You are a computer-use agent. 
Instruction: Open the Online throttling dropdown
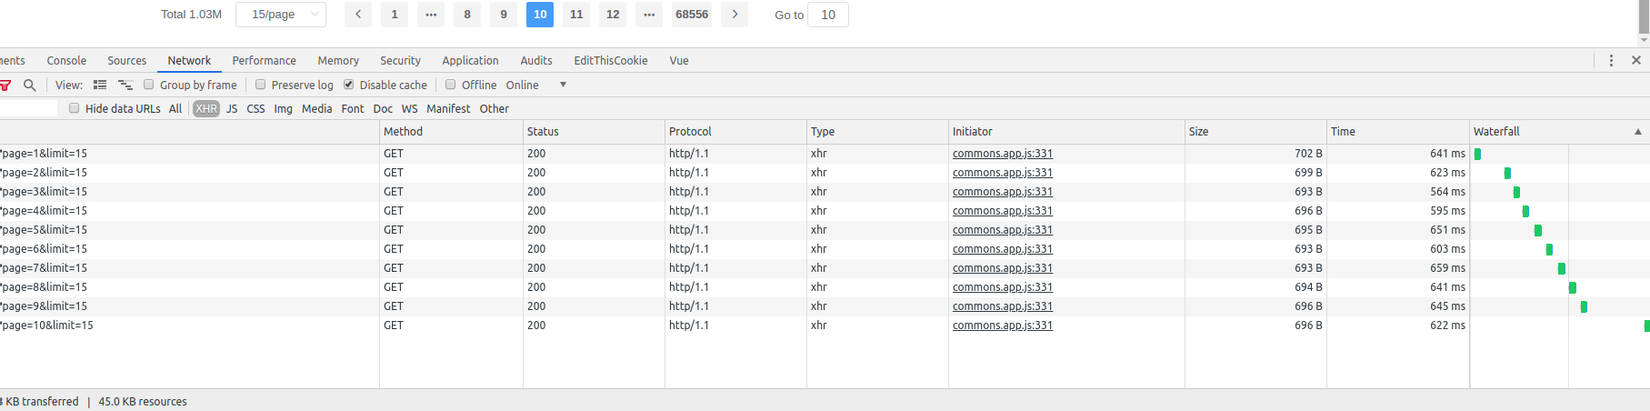(x=537, y=85)
